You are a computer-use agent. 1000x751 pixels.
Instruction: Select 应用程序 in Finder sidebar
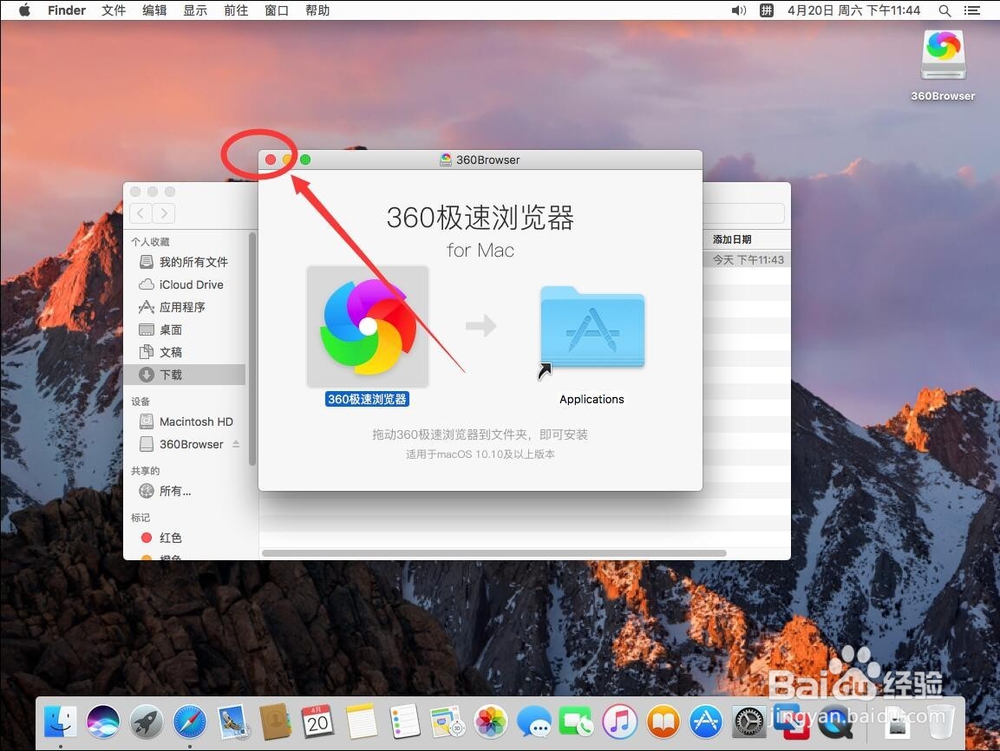185,307
